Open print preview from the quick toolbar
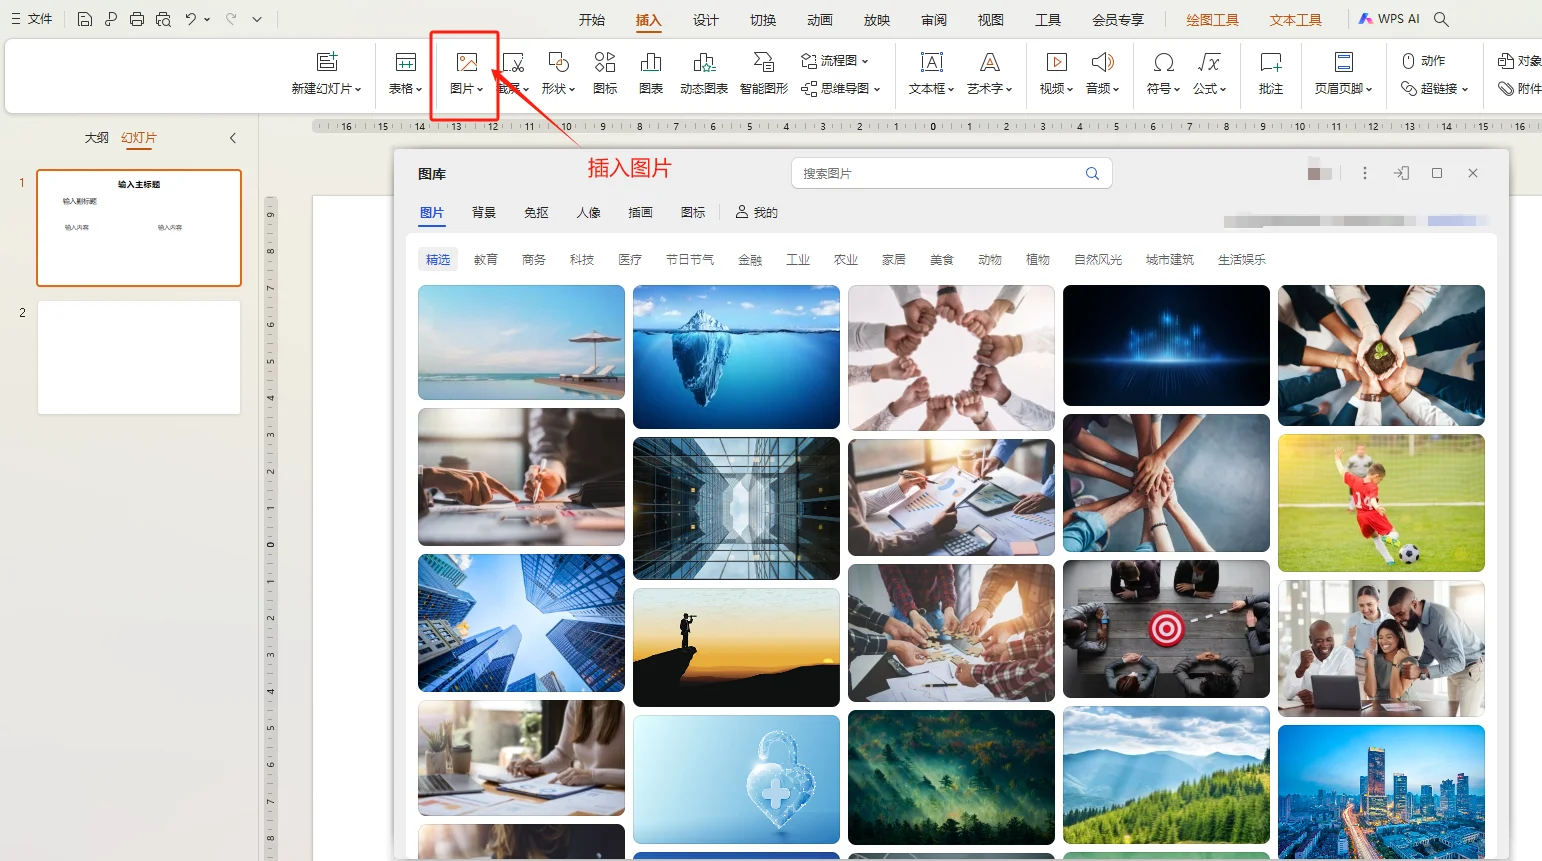 click(163, 19)
